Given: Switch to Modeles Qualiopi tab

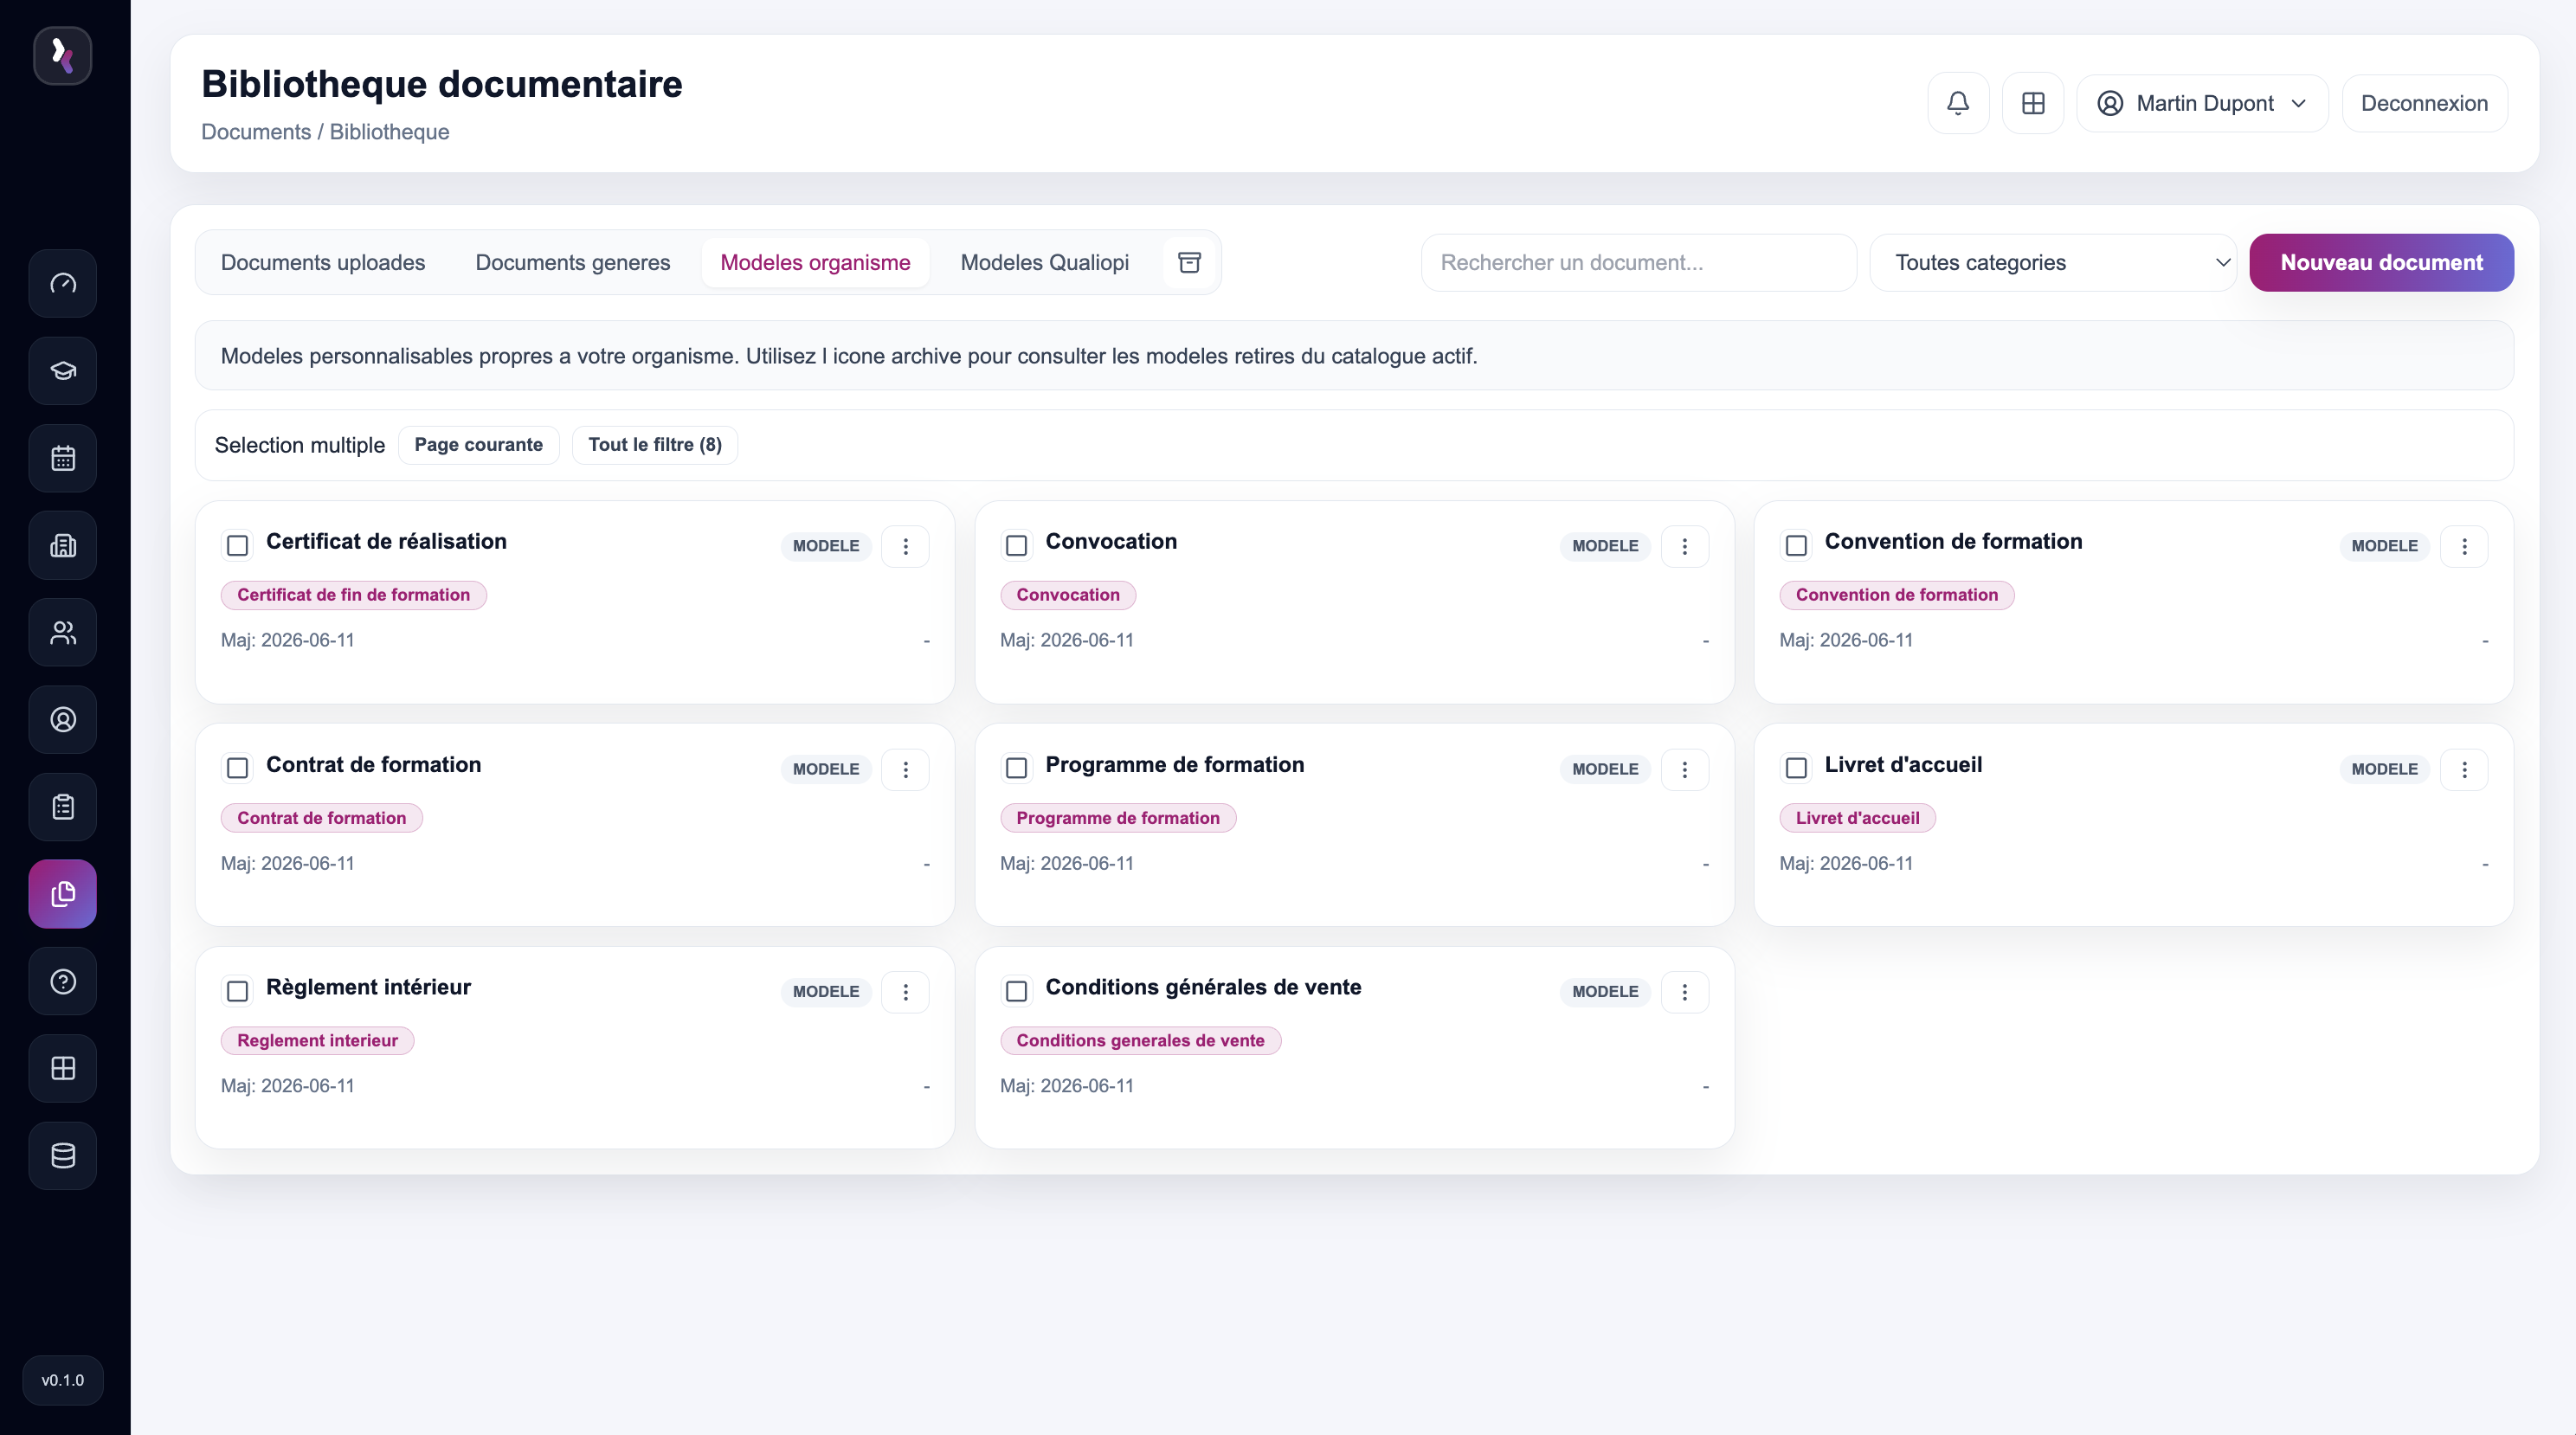Looking at the screenshot, I should coord(1044,262).
